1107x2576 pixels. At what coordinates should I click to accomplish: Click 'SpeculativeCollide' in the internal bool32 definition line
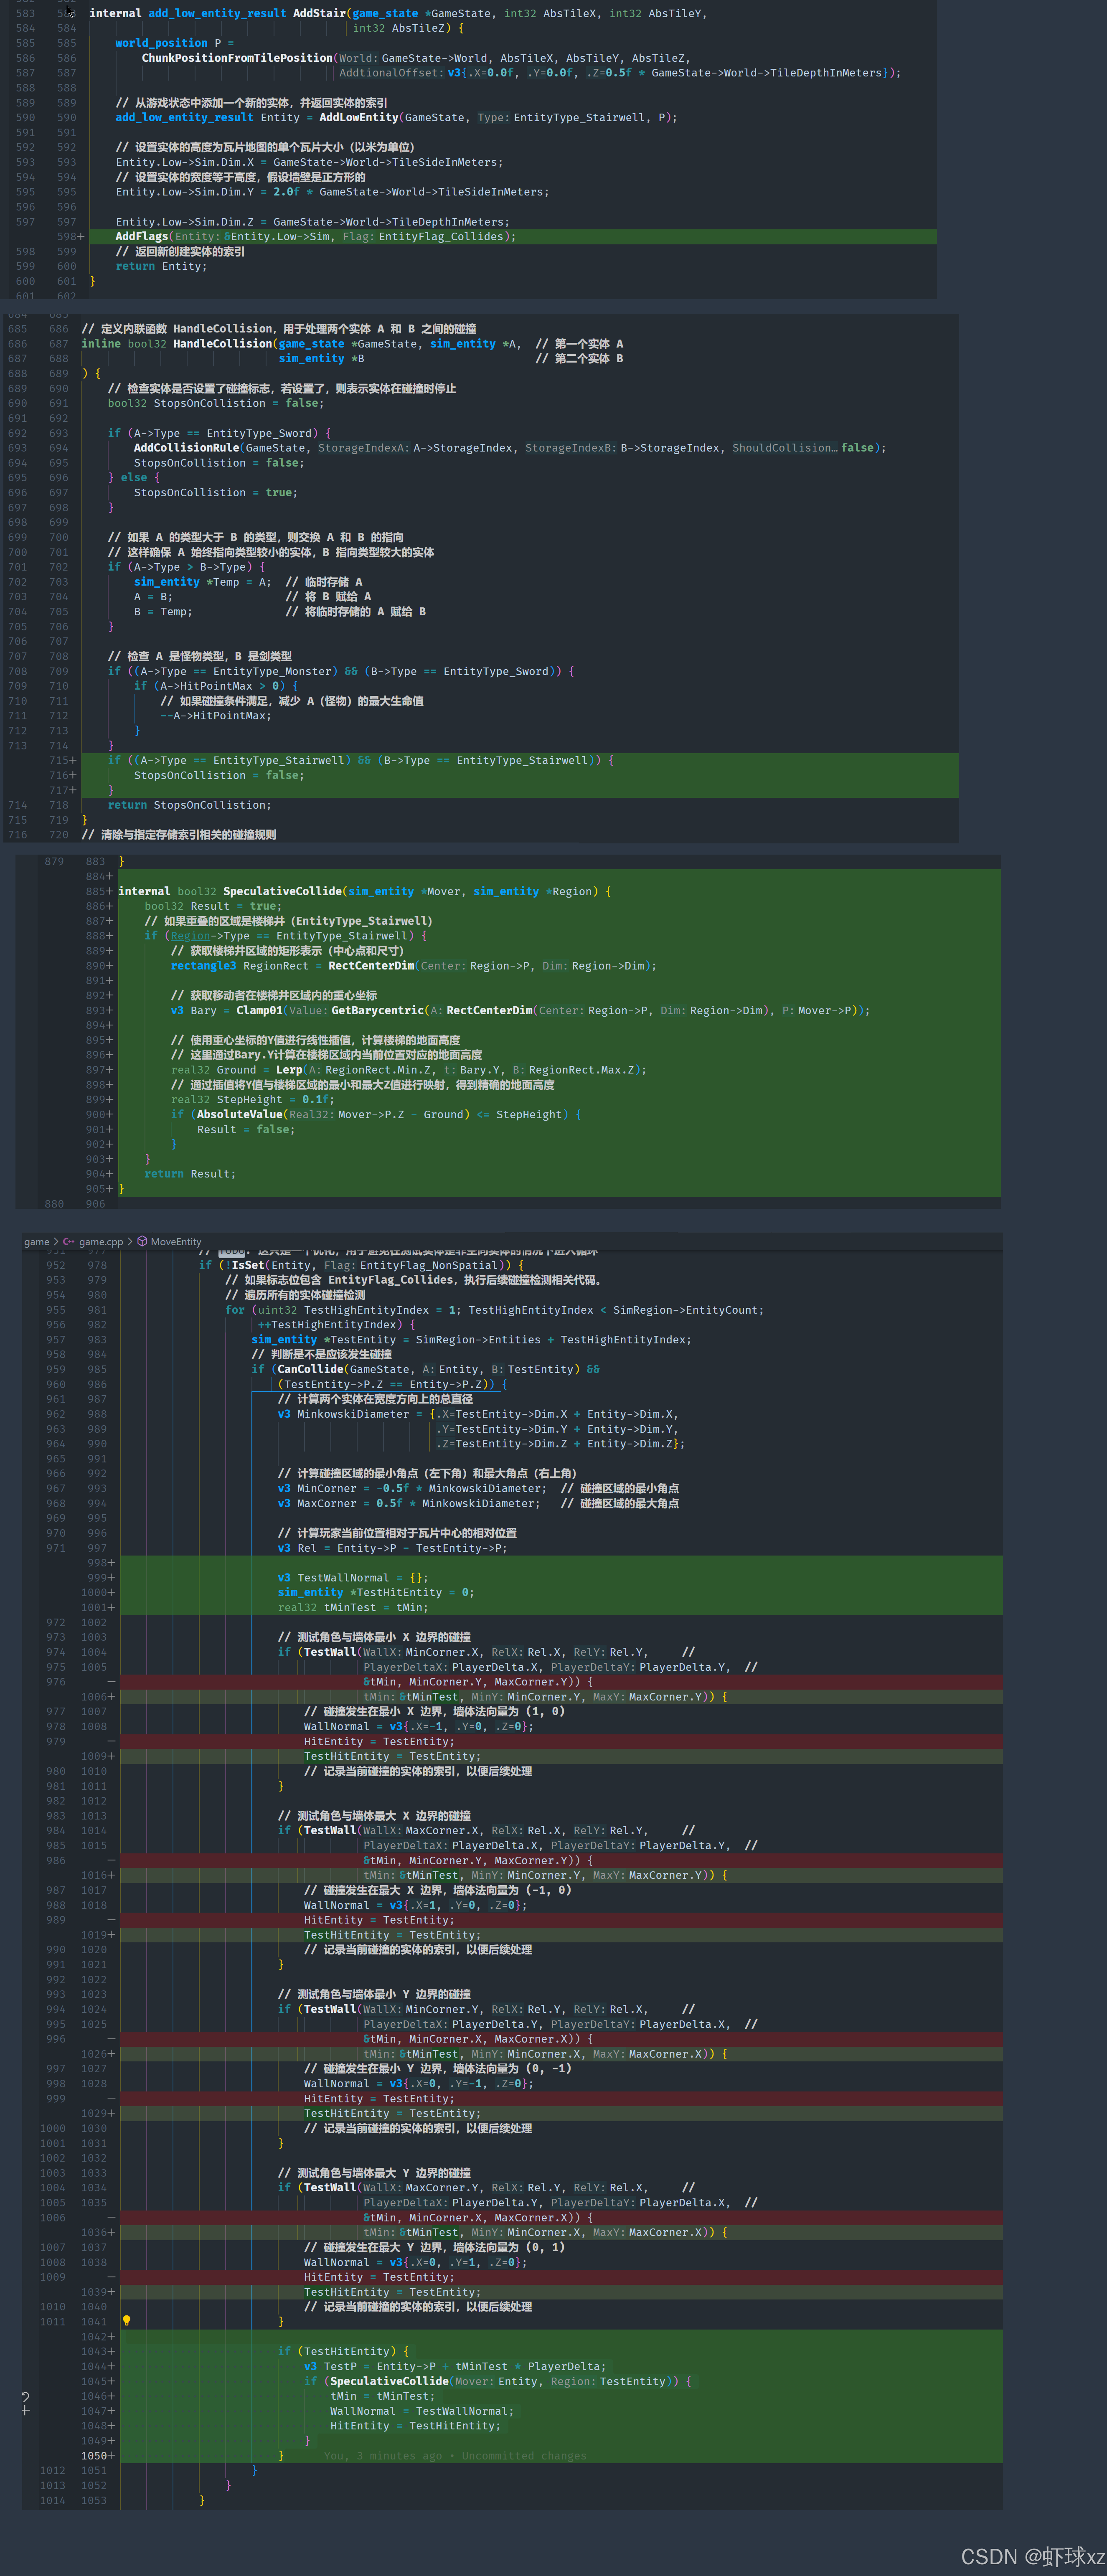click(282, 891)
